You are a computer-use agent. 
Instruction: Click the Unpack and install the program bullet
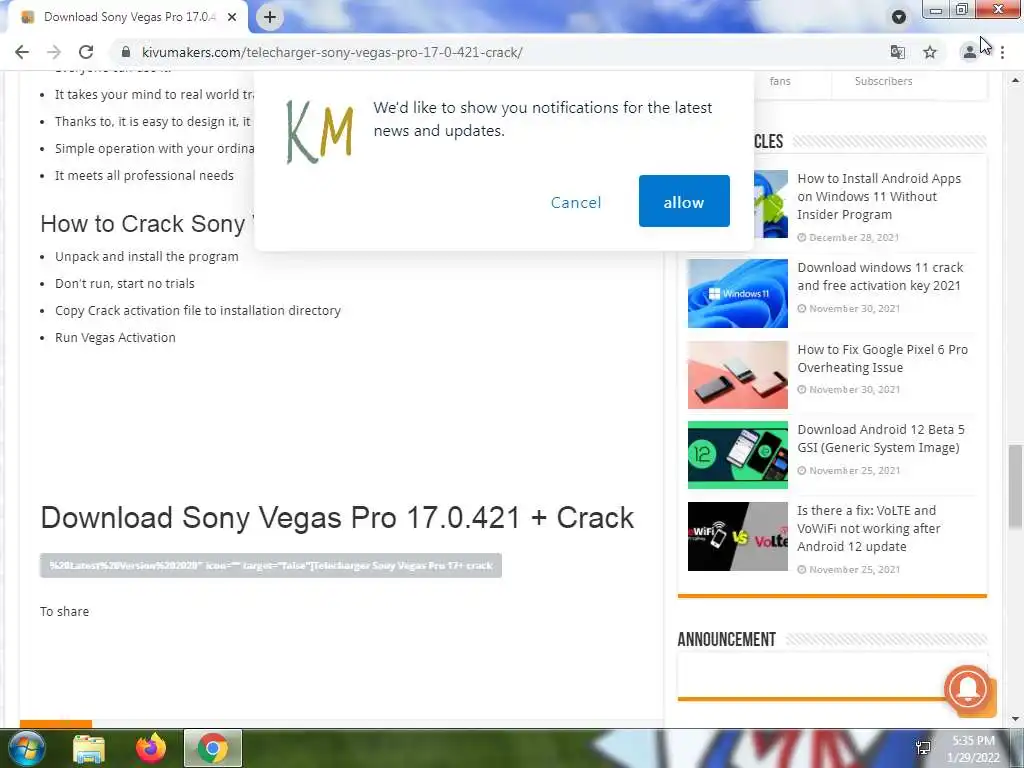pos(146,257)
